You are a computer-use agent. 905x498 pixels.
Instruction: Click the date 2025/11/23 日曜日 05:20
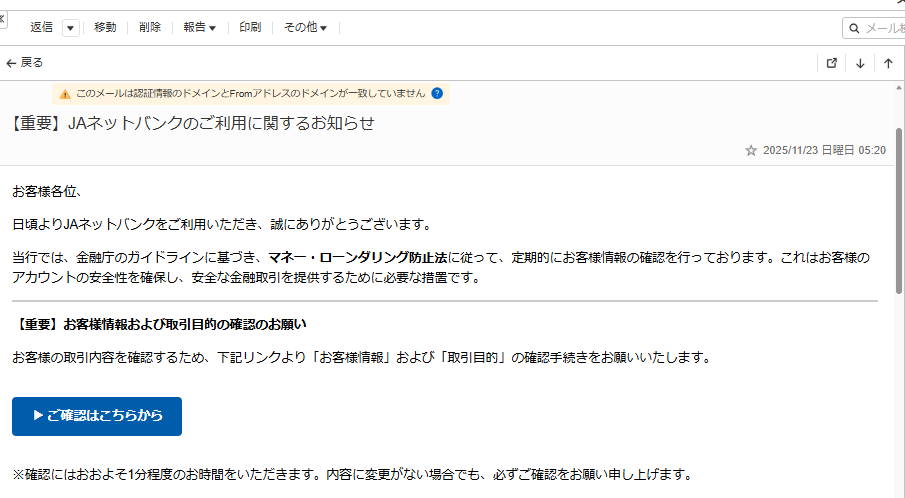coord(824,150)
